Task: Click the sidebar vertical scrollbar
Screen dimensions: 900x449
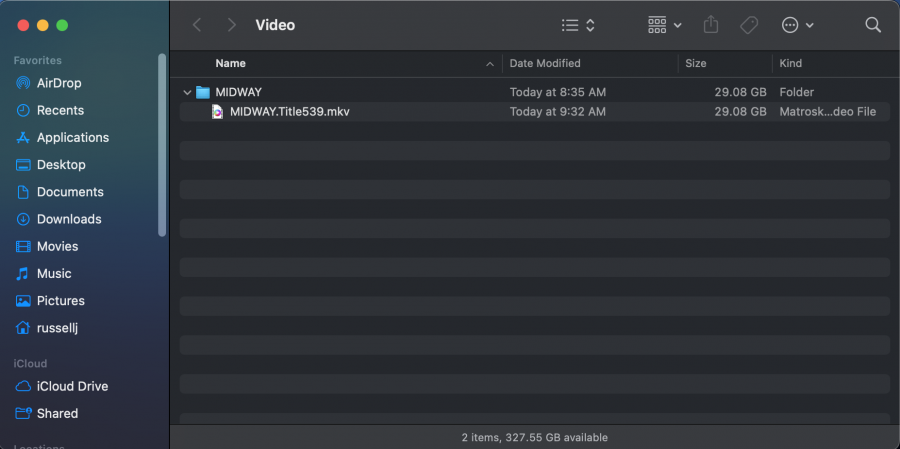Action: coord(162,145)
